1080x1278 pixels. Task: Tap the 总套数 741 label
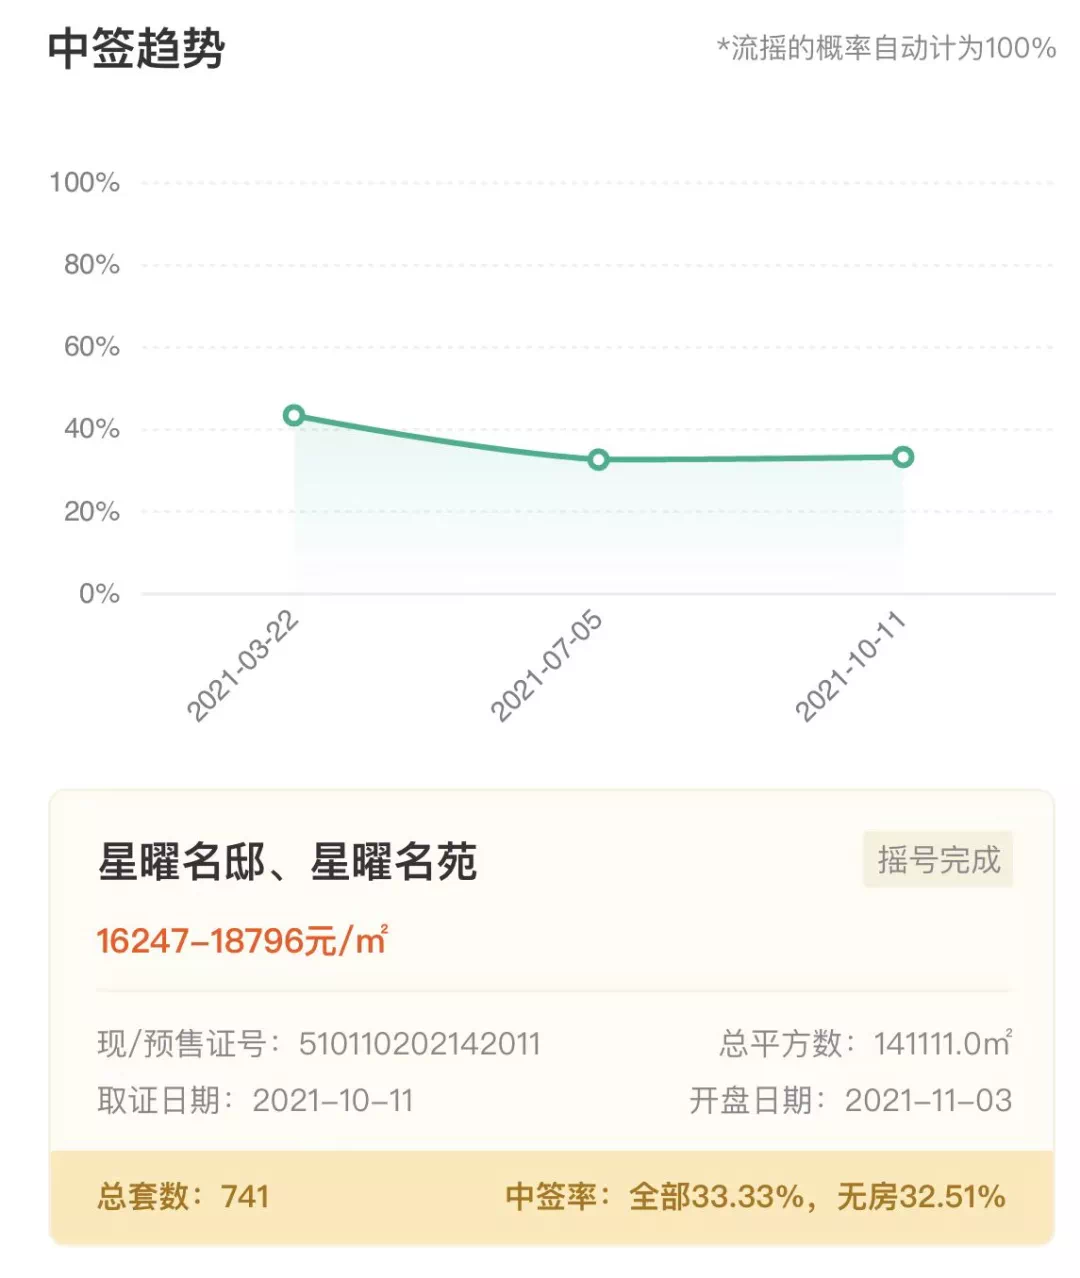point(183,1196)
